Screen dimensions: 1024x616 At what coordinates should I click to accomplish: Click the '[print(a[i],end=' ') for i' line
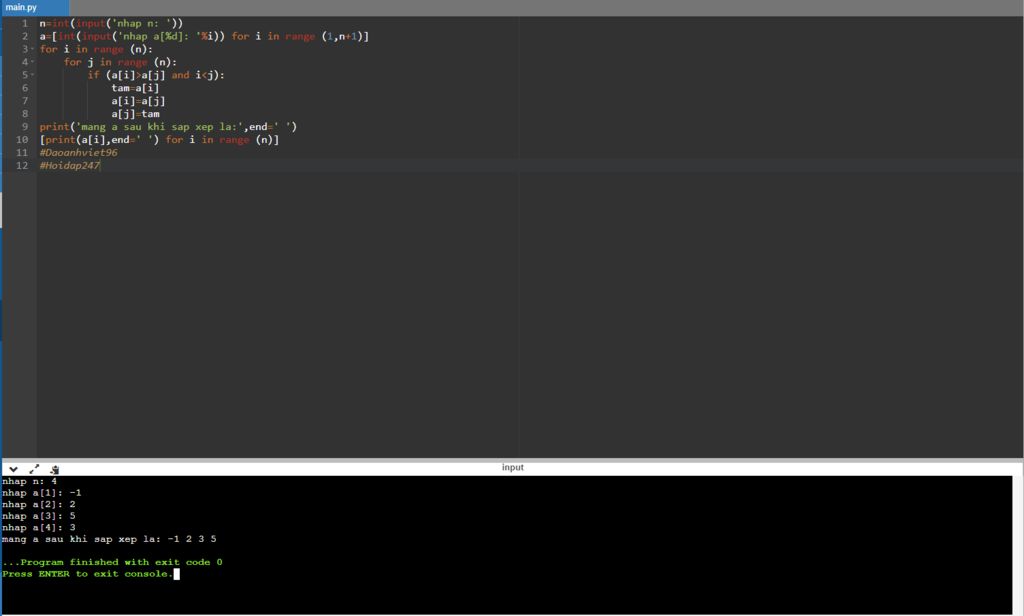[159, 140]
